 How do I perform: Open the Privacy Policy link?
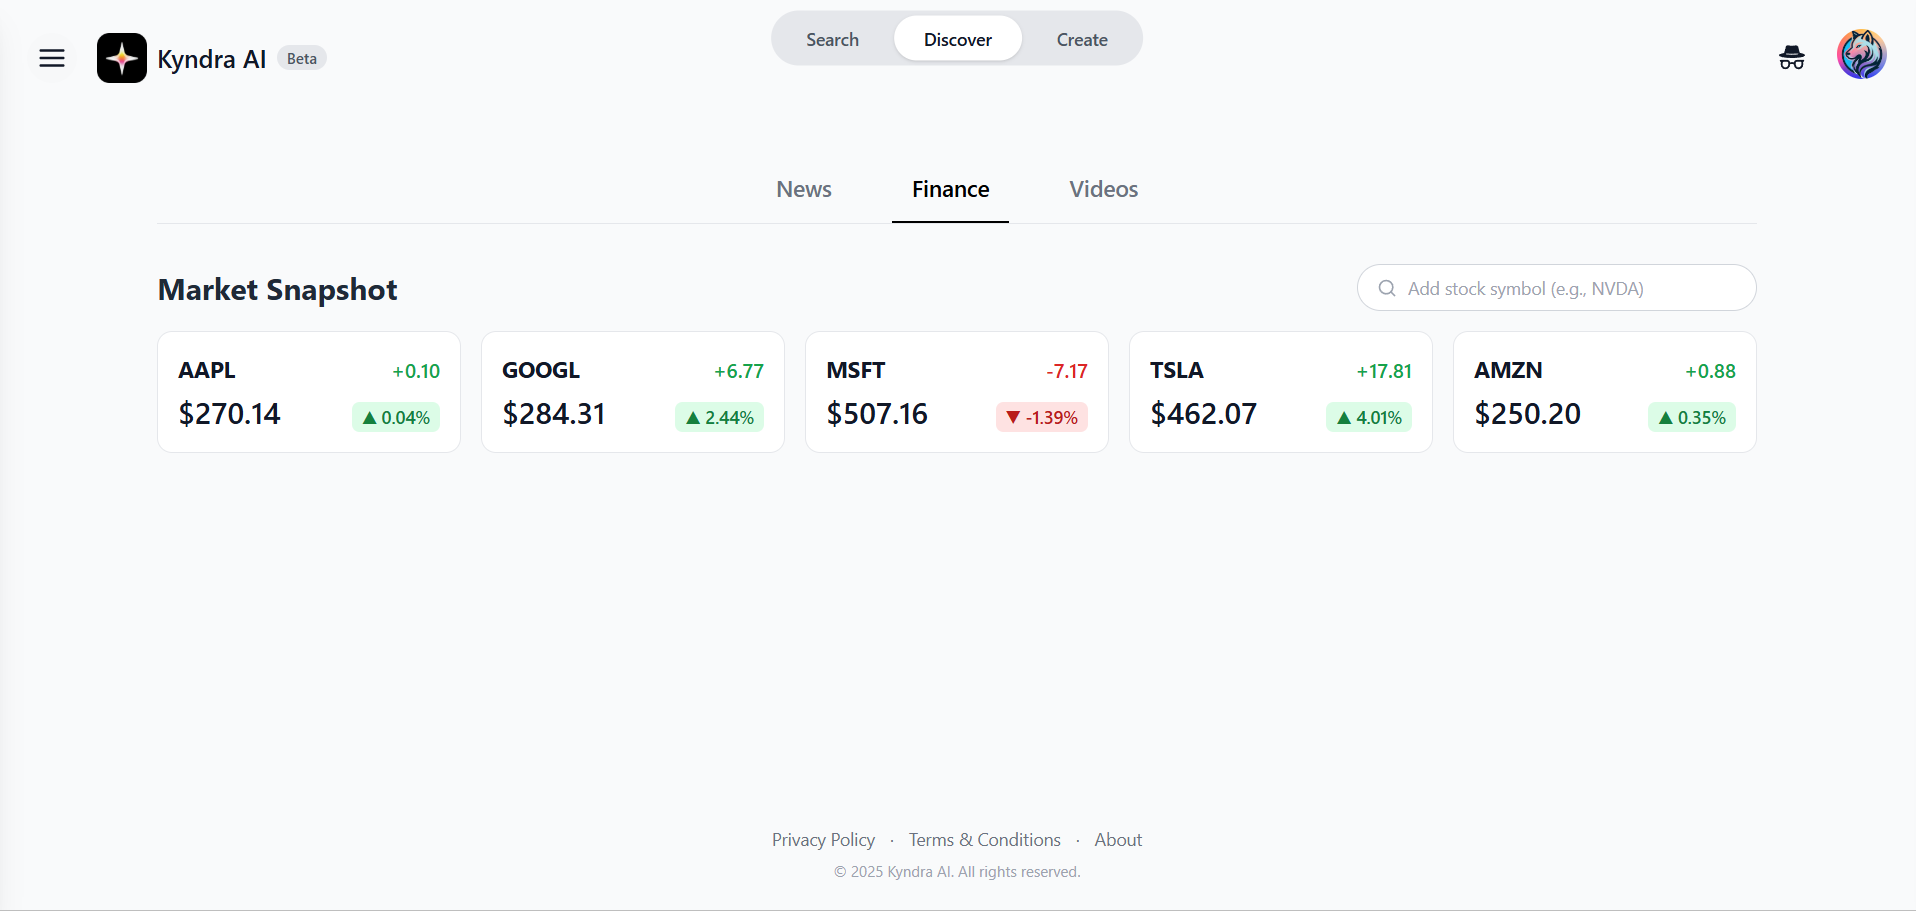(823, 840)
